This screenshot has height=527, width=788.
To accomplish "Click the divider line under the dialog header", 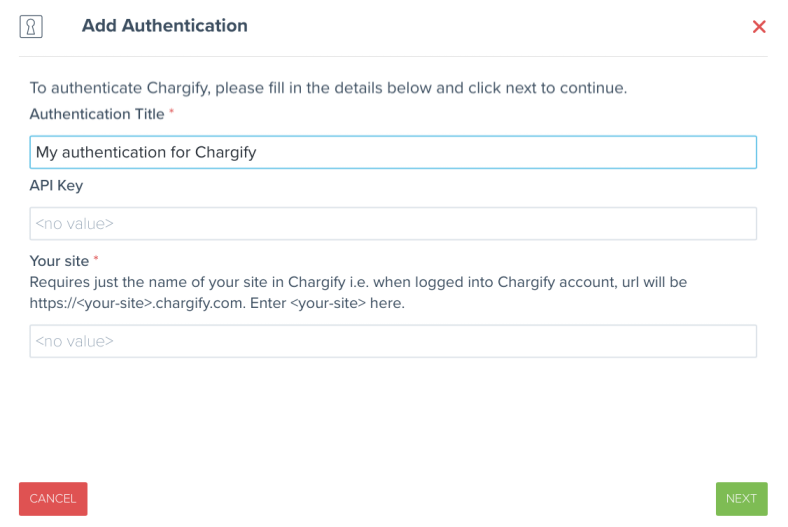I will tap(393, 56).
